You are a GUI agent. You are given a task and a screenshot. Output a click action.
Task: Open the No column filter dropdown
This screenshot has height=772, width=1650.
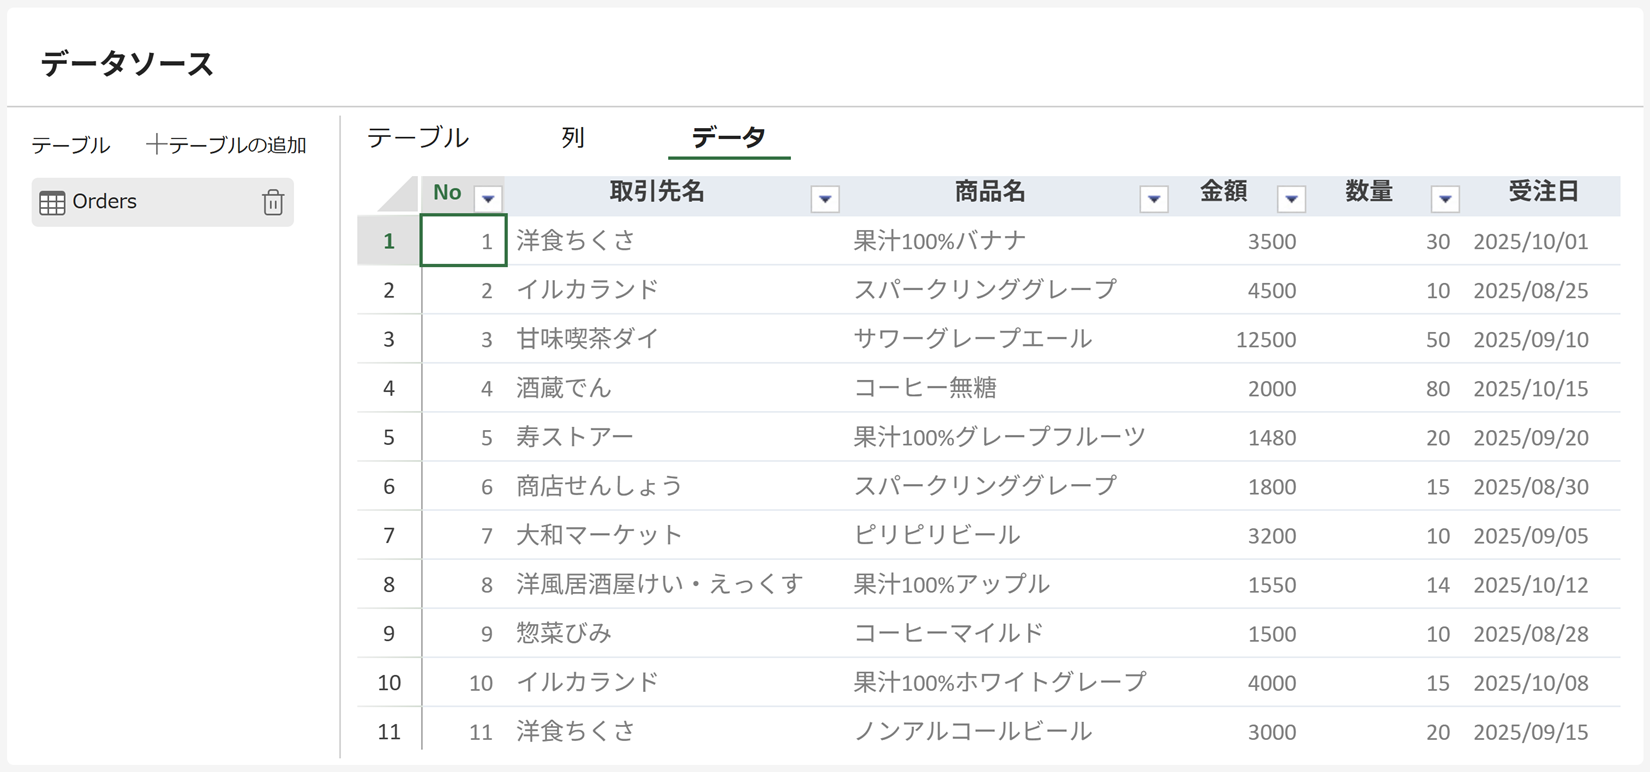(x=488, y=198)
